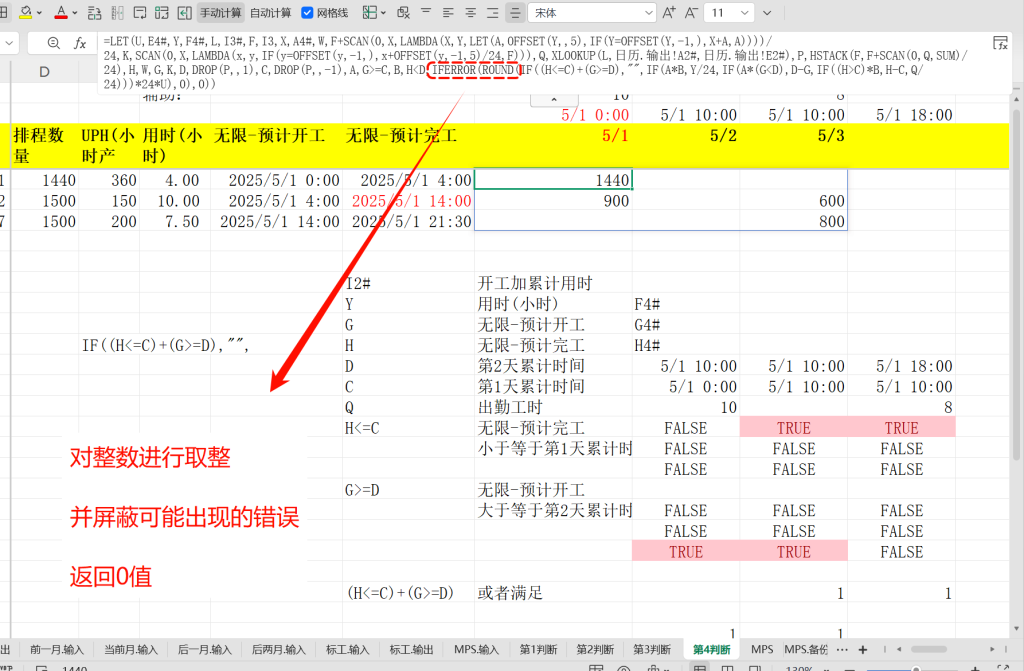The width and height of the screenshot is (1024, 671).
Task: Uncheck the 网格线 gridlines checkbox
Action: [307, 13]
